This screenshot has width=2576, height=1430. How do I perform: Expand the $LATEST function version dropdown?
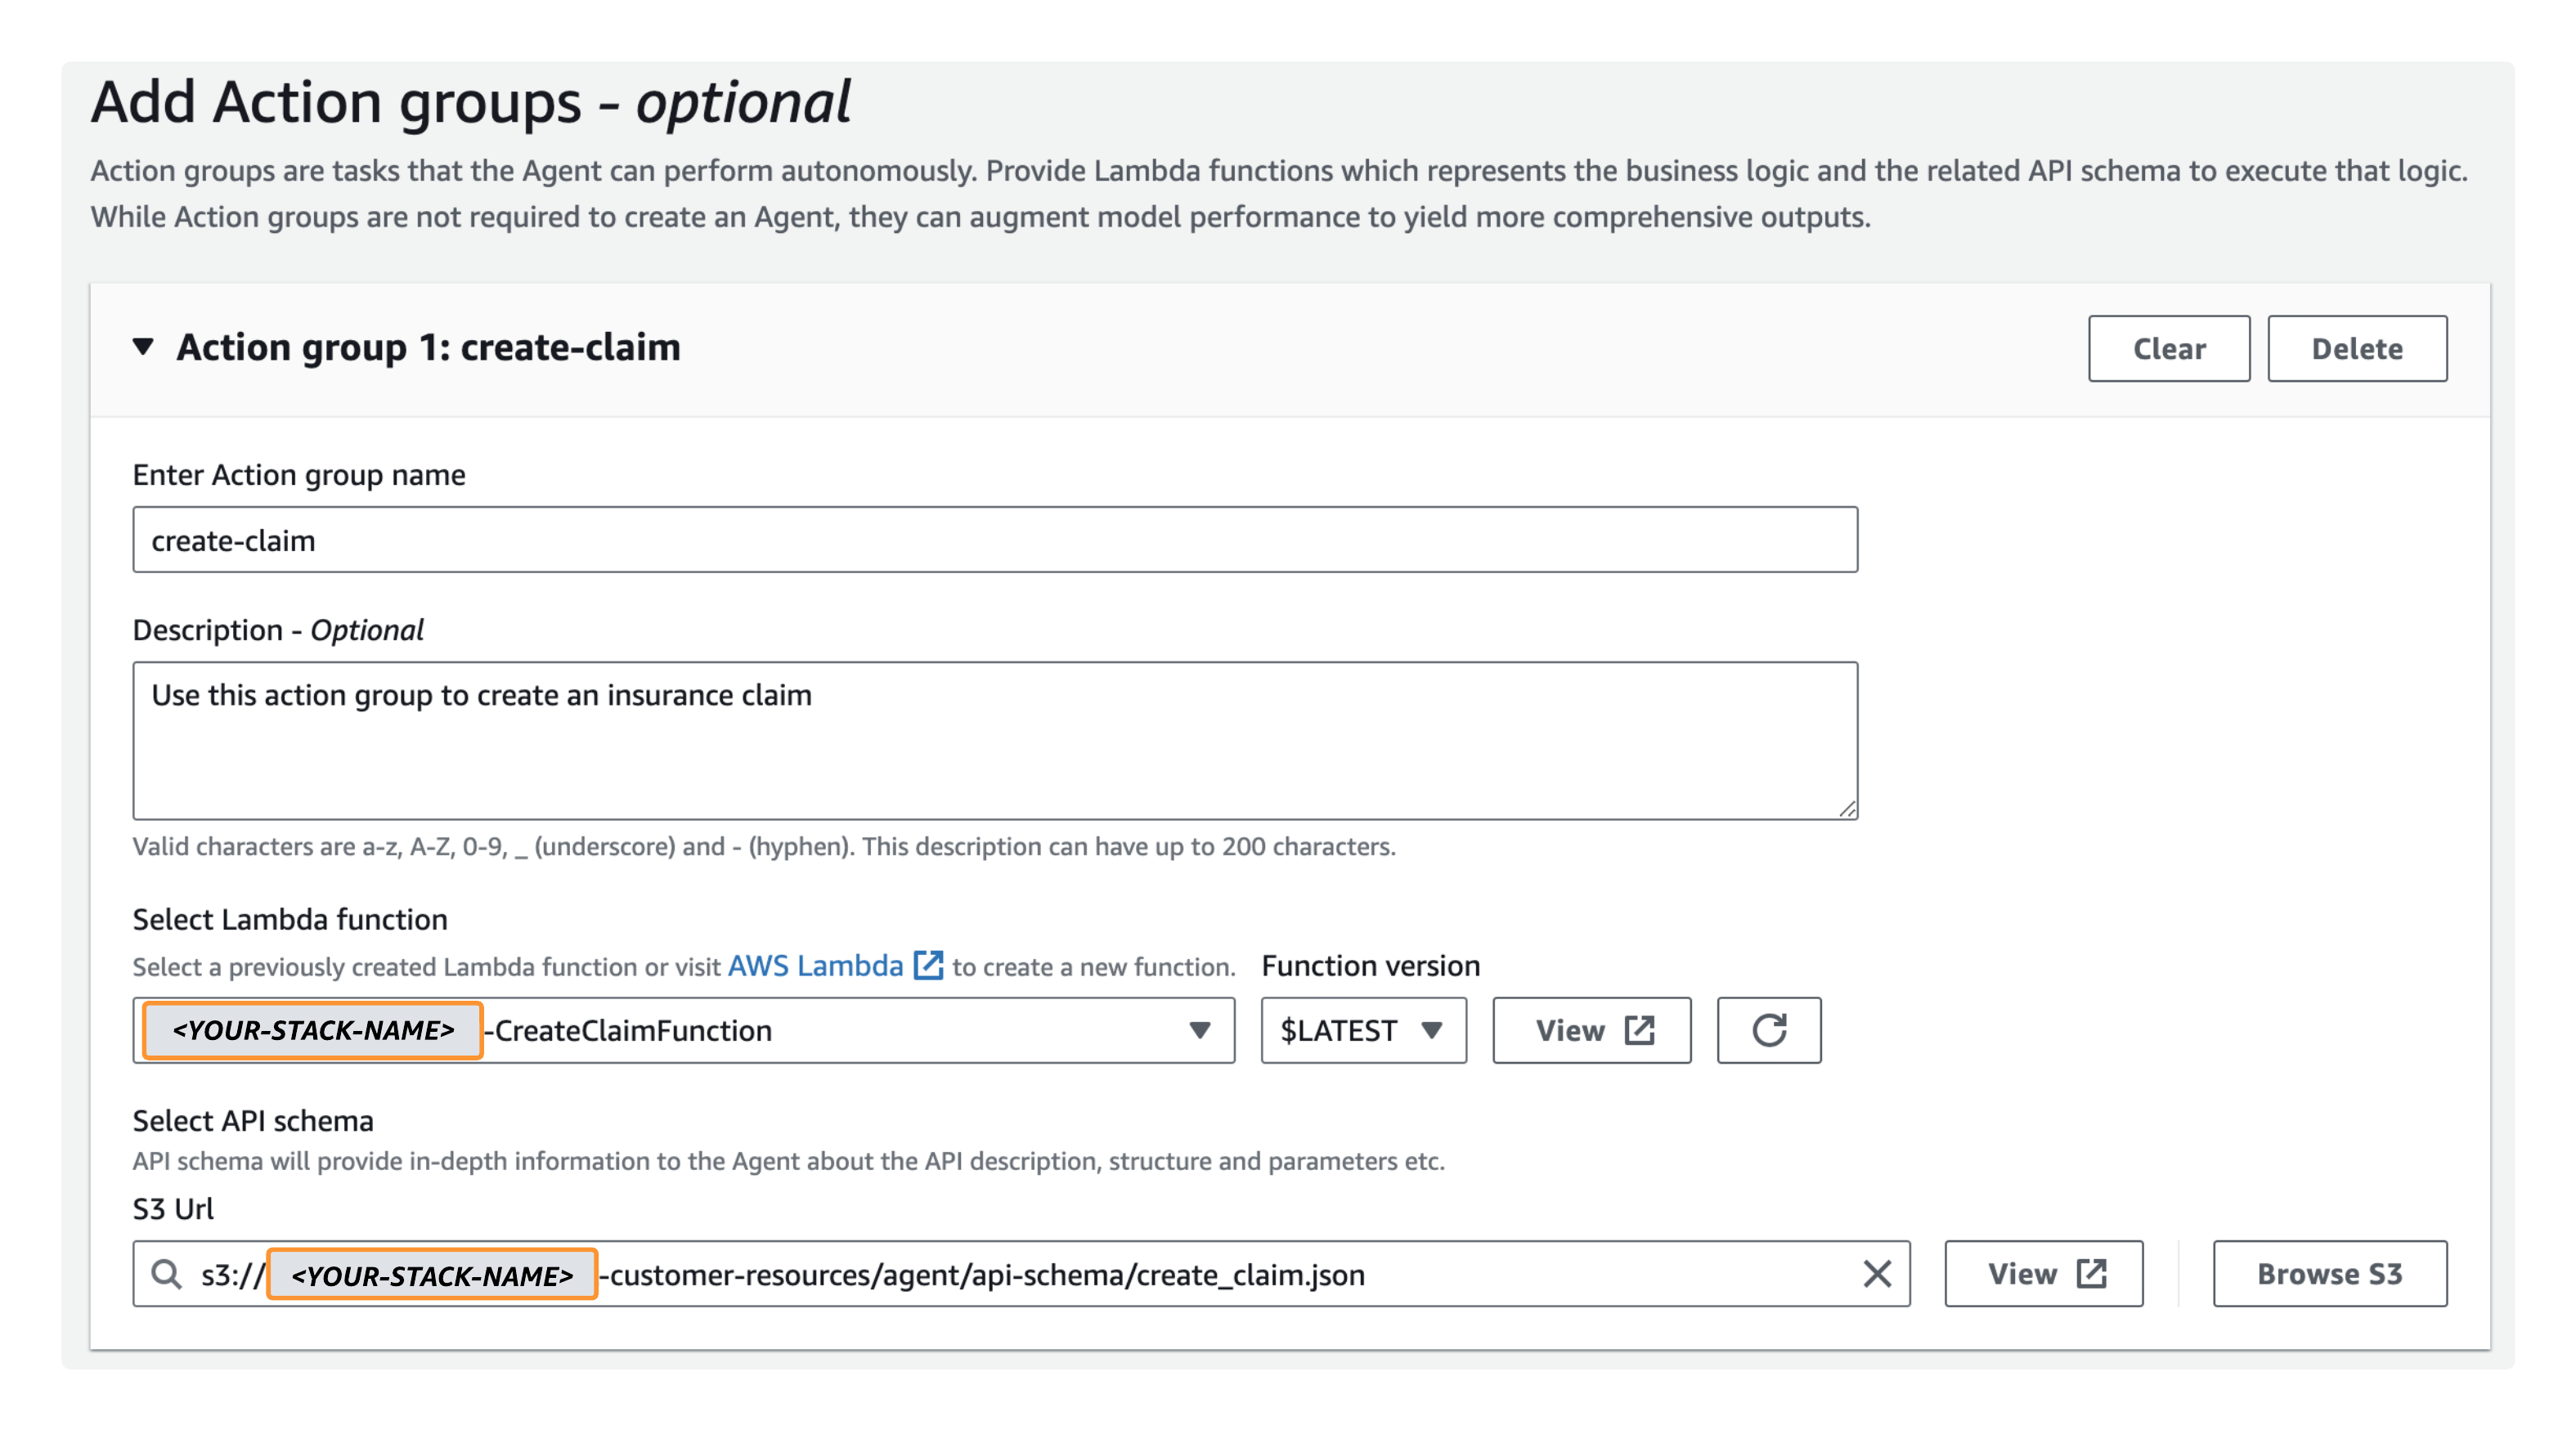(x=1363, y=1030)
